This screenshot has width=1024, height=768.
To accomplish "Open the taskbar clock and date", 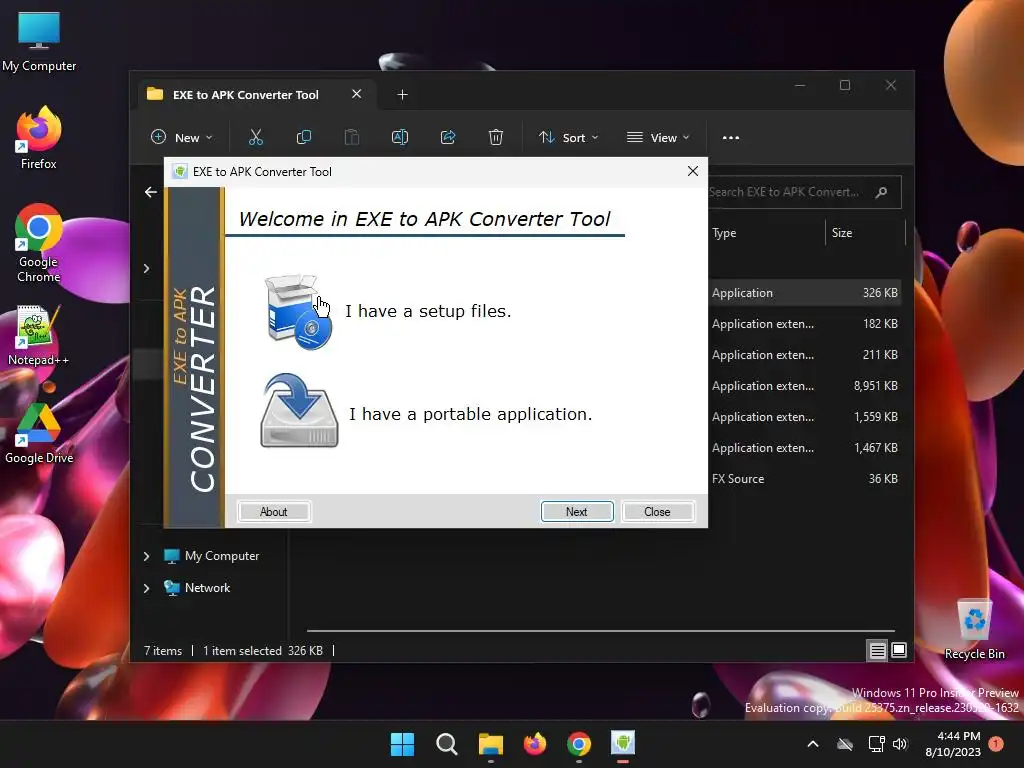I will (953, 744).
